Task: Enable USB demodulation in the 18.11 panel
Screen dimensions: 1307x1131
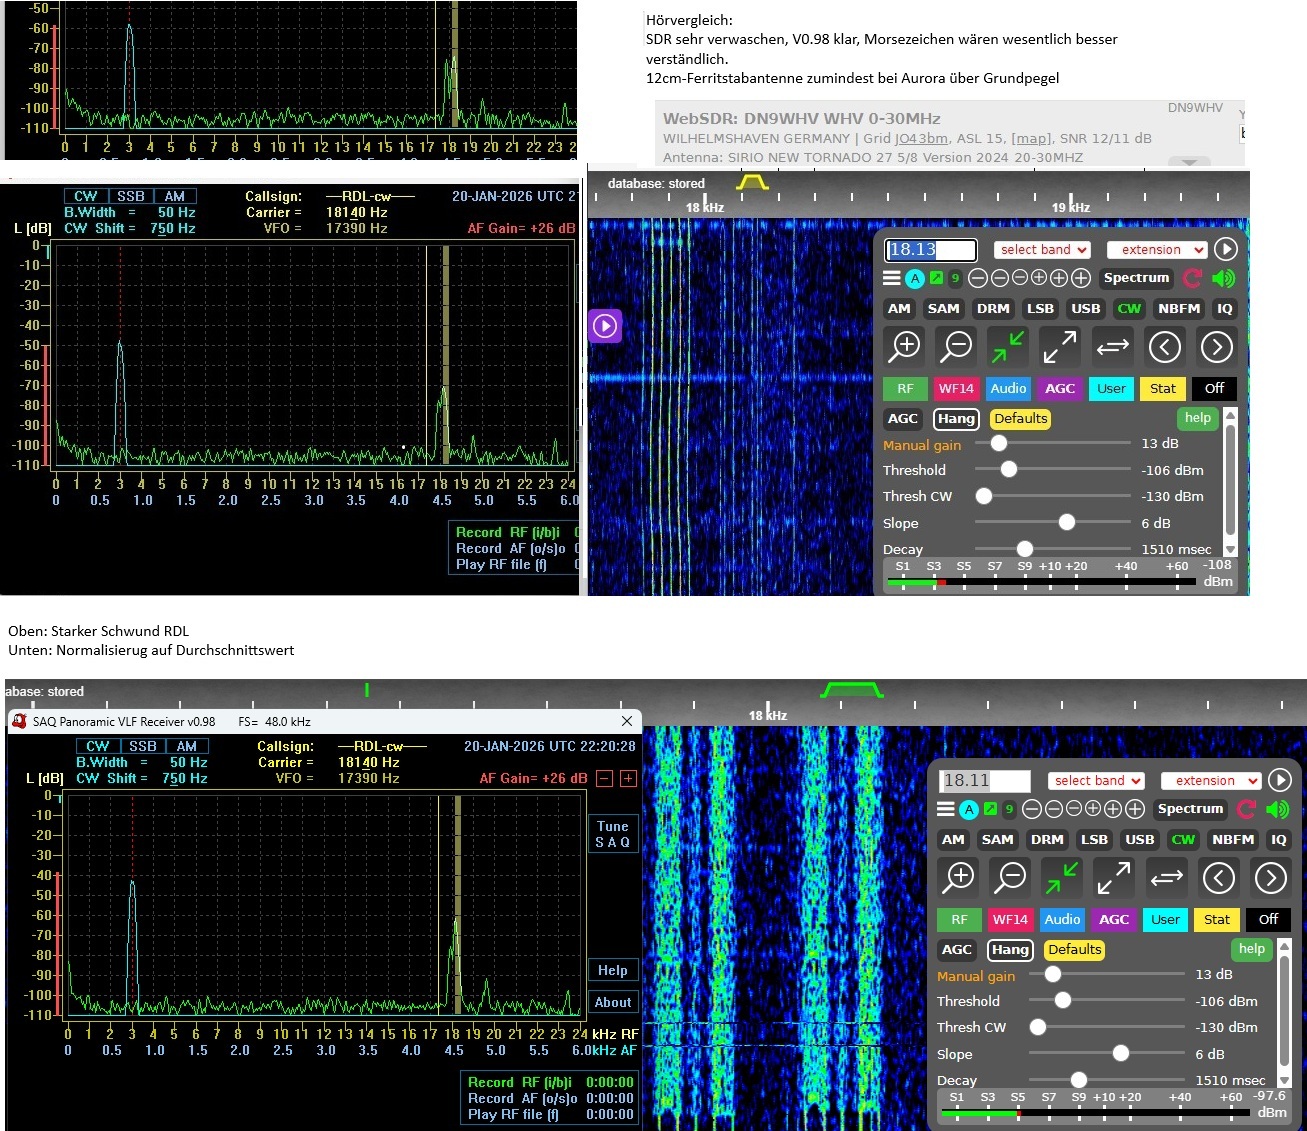Action: 1139,840
